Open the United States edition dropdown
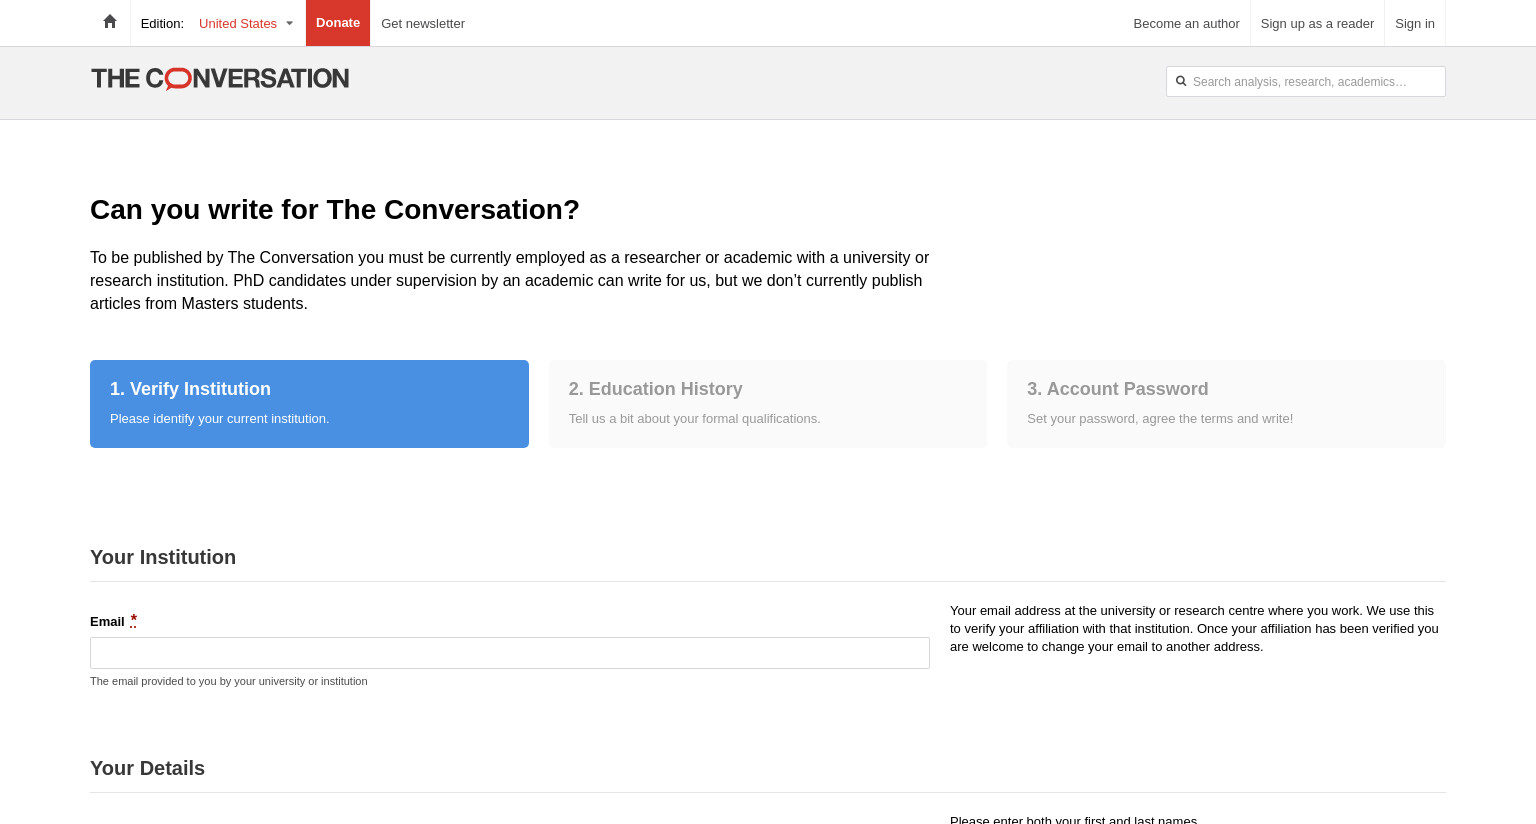 point(246,23)
